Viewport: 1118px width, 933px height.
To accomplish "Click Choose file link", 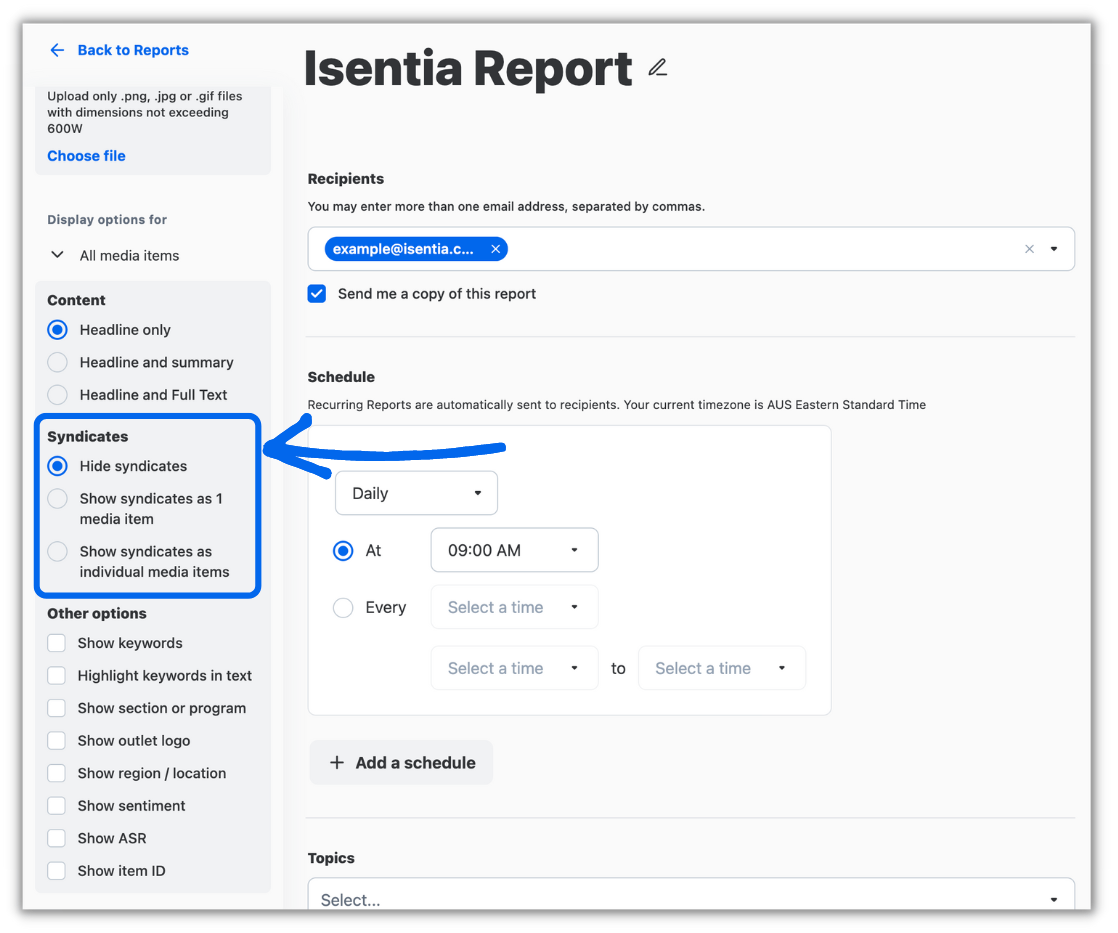I will click(x=86, y=155).
